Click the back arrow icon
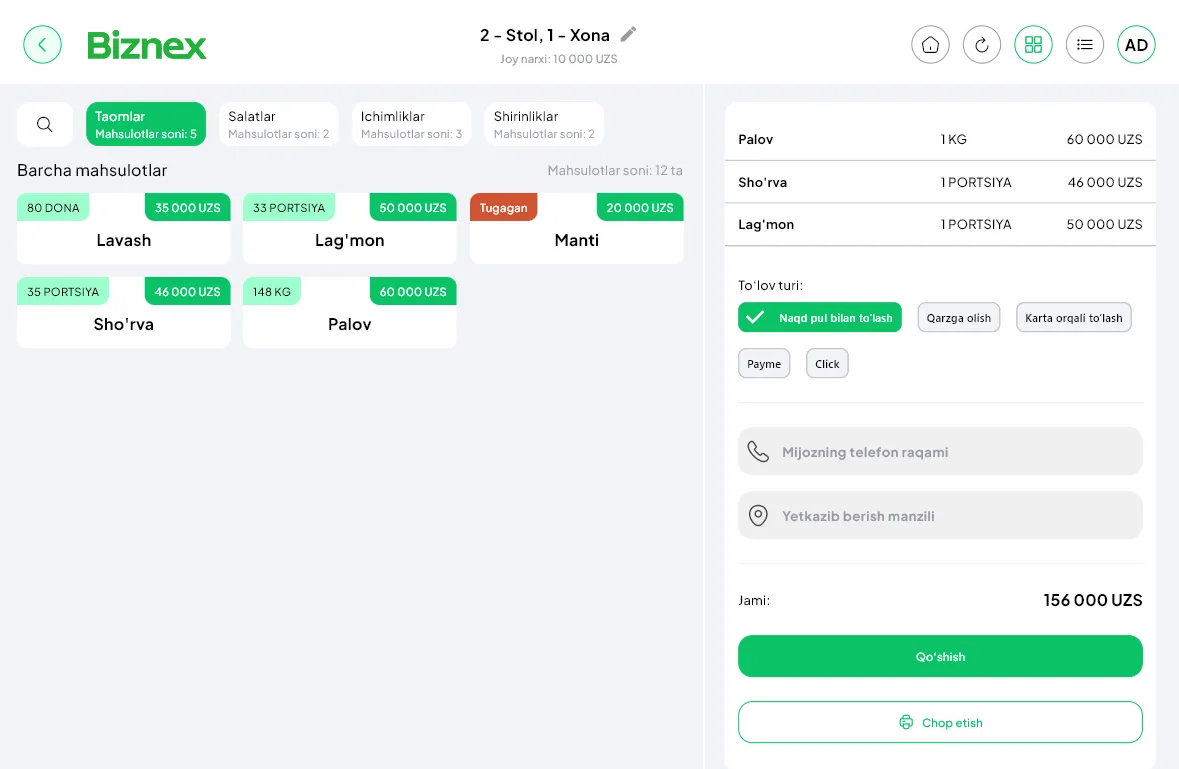The height and width of the screenshot is (769, 1179). coord(42,45)
